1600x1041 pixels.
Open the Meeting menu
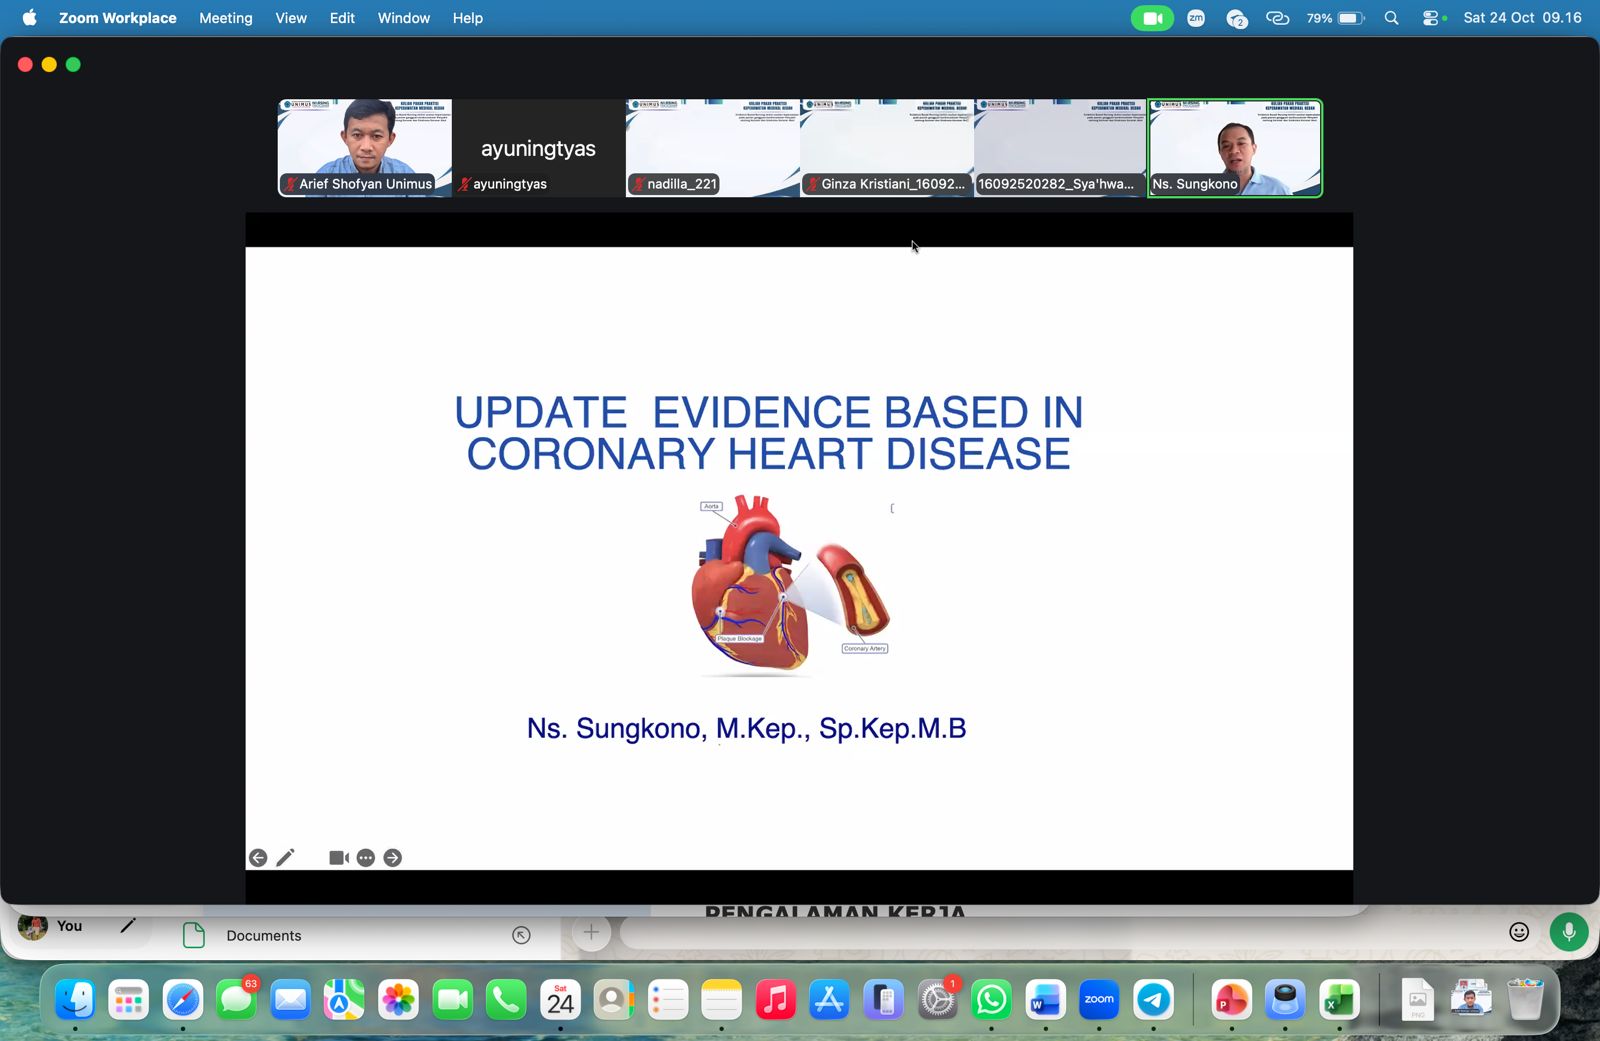tap(225, 18)
